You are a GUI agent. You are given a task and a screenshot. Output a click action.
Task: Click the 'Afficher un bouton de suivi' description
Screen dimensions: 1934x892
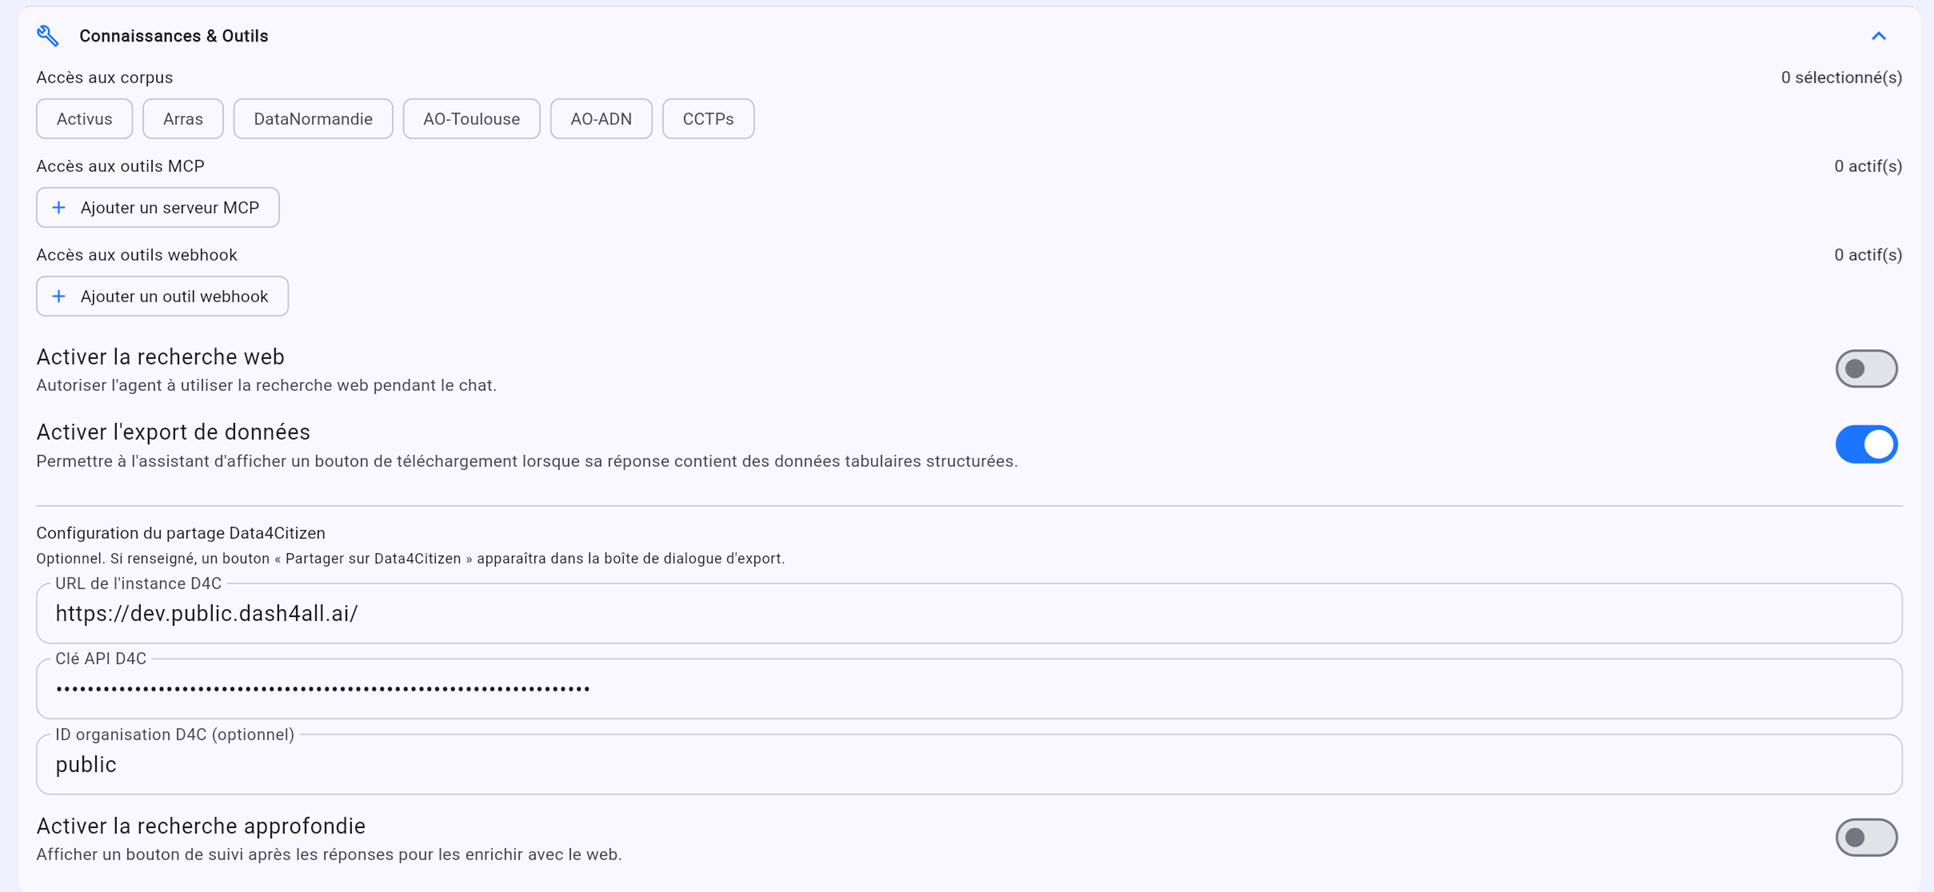(x=329, y=855)
